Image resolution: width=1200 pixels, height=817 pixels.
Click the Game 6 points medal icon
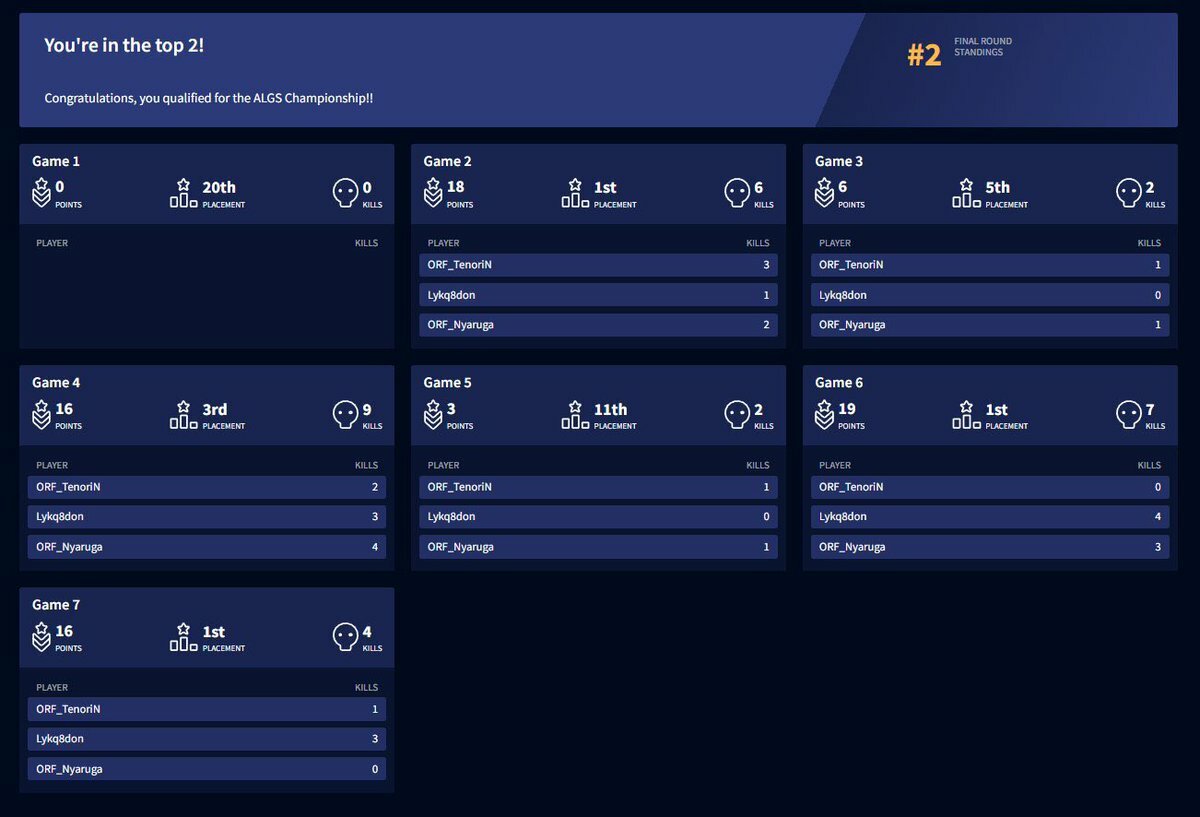pos(824,415)
